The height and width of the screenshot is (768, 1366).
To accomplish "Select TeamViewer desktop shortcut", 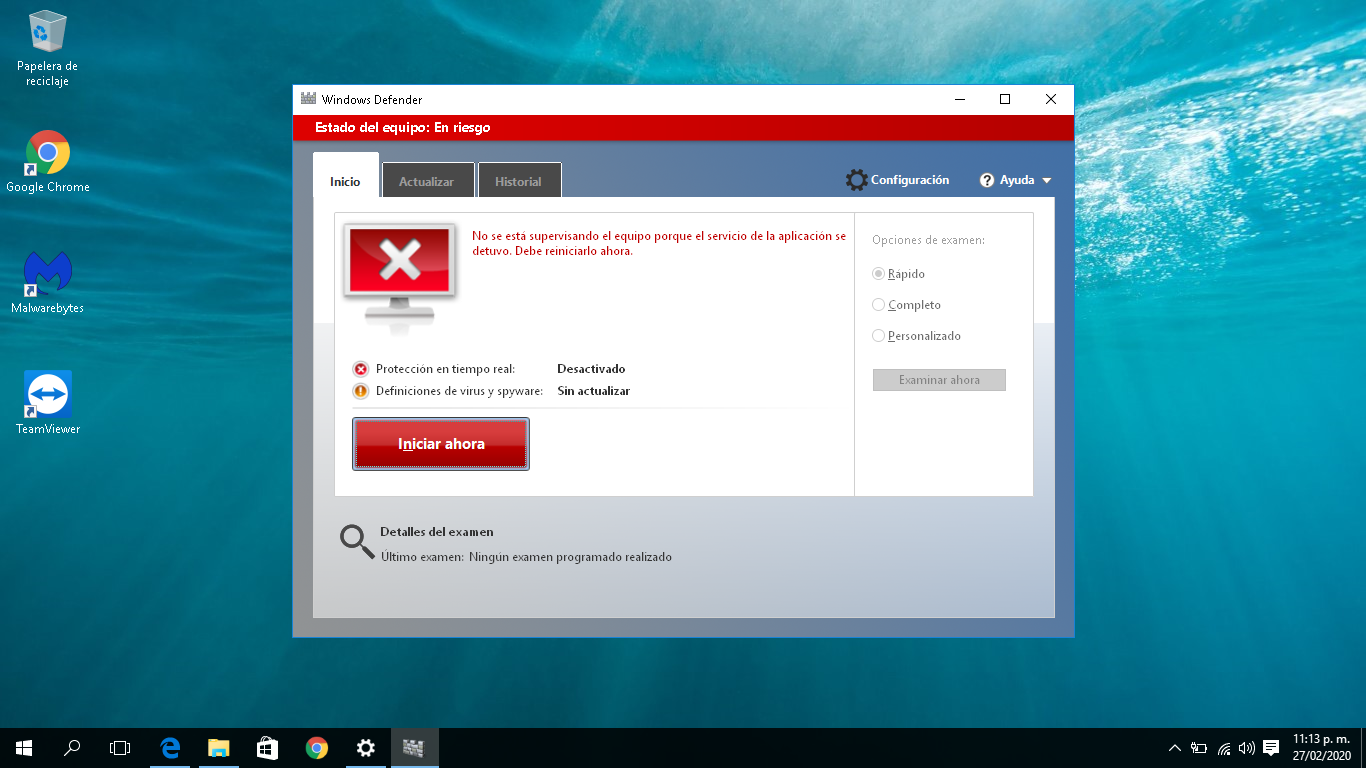I will (47, 403).
